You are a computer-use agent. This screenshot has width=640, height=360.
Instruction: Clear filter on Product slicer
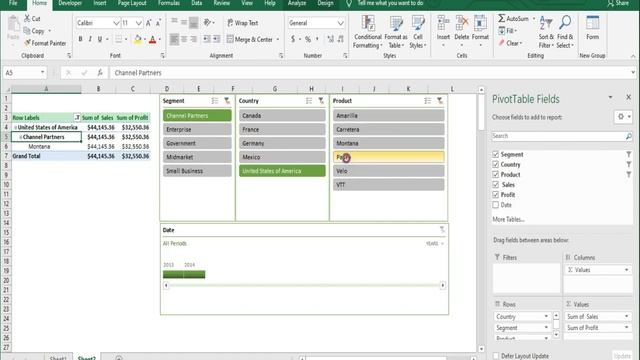click(x=440, y=100)
